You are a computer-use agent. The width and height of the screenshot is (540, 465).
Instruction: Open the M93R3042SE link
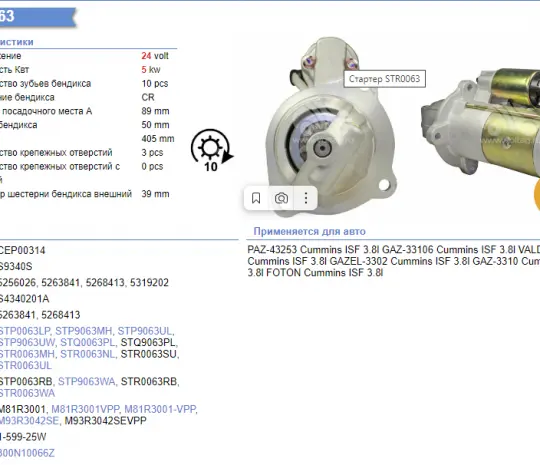29,421
